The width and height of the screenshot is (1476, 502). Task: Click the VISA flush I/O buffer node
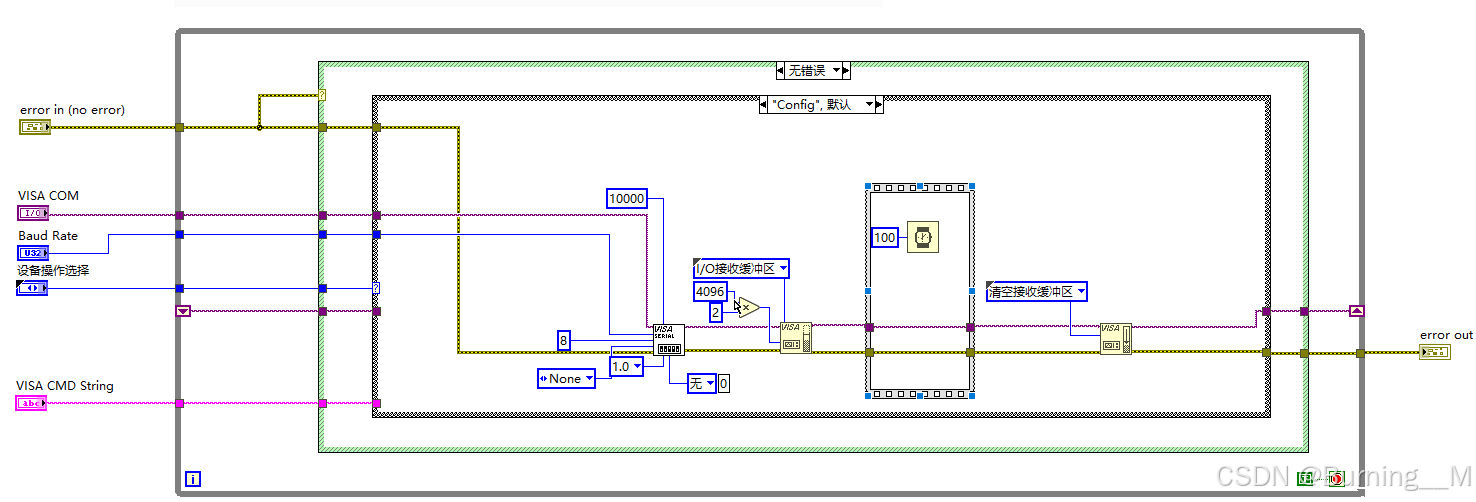[x=1116, y=338]
